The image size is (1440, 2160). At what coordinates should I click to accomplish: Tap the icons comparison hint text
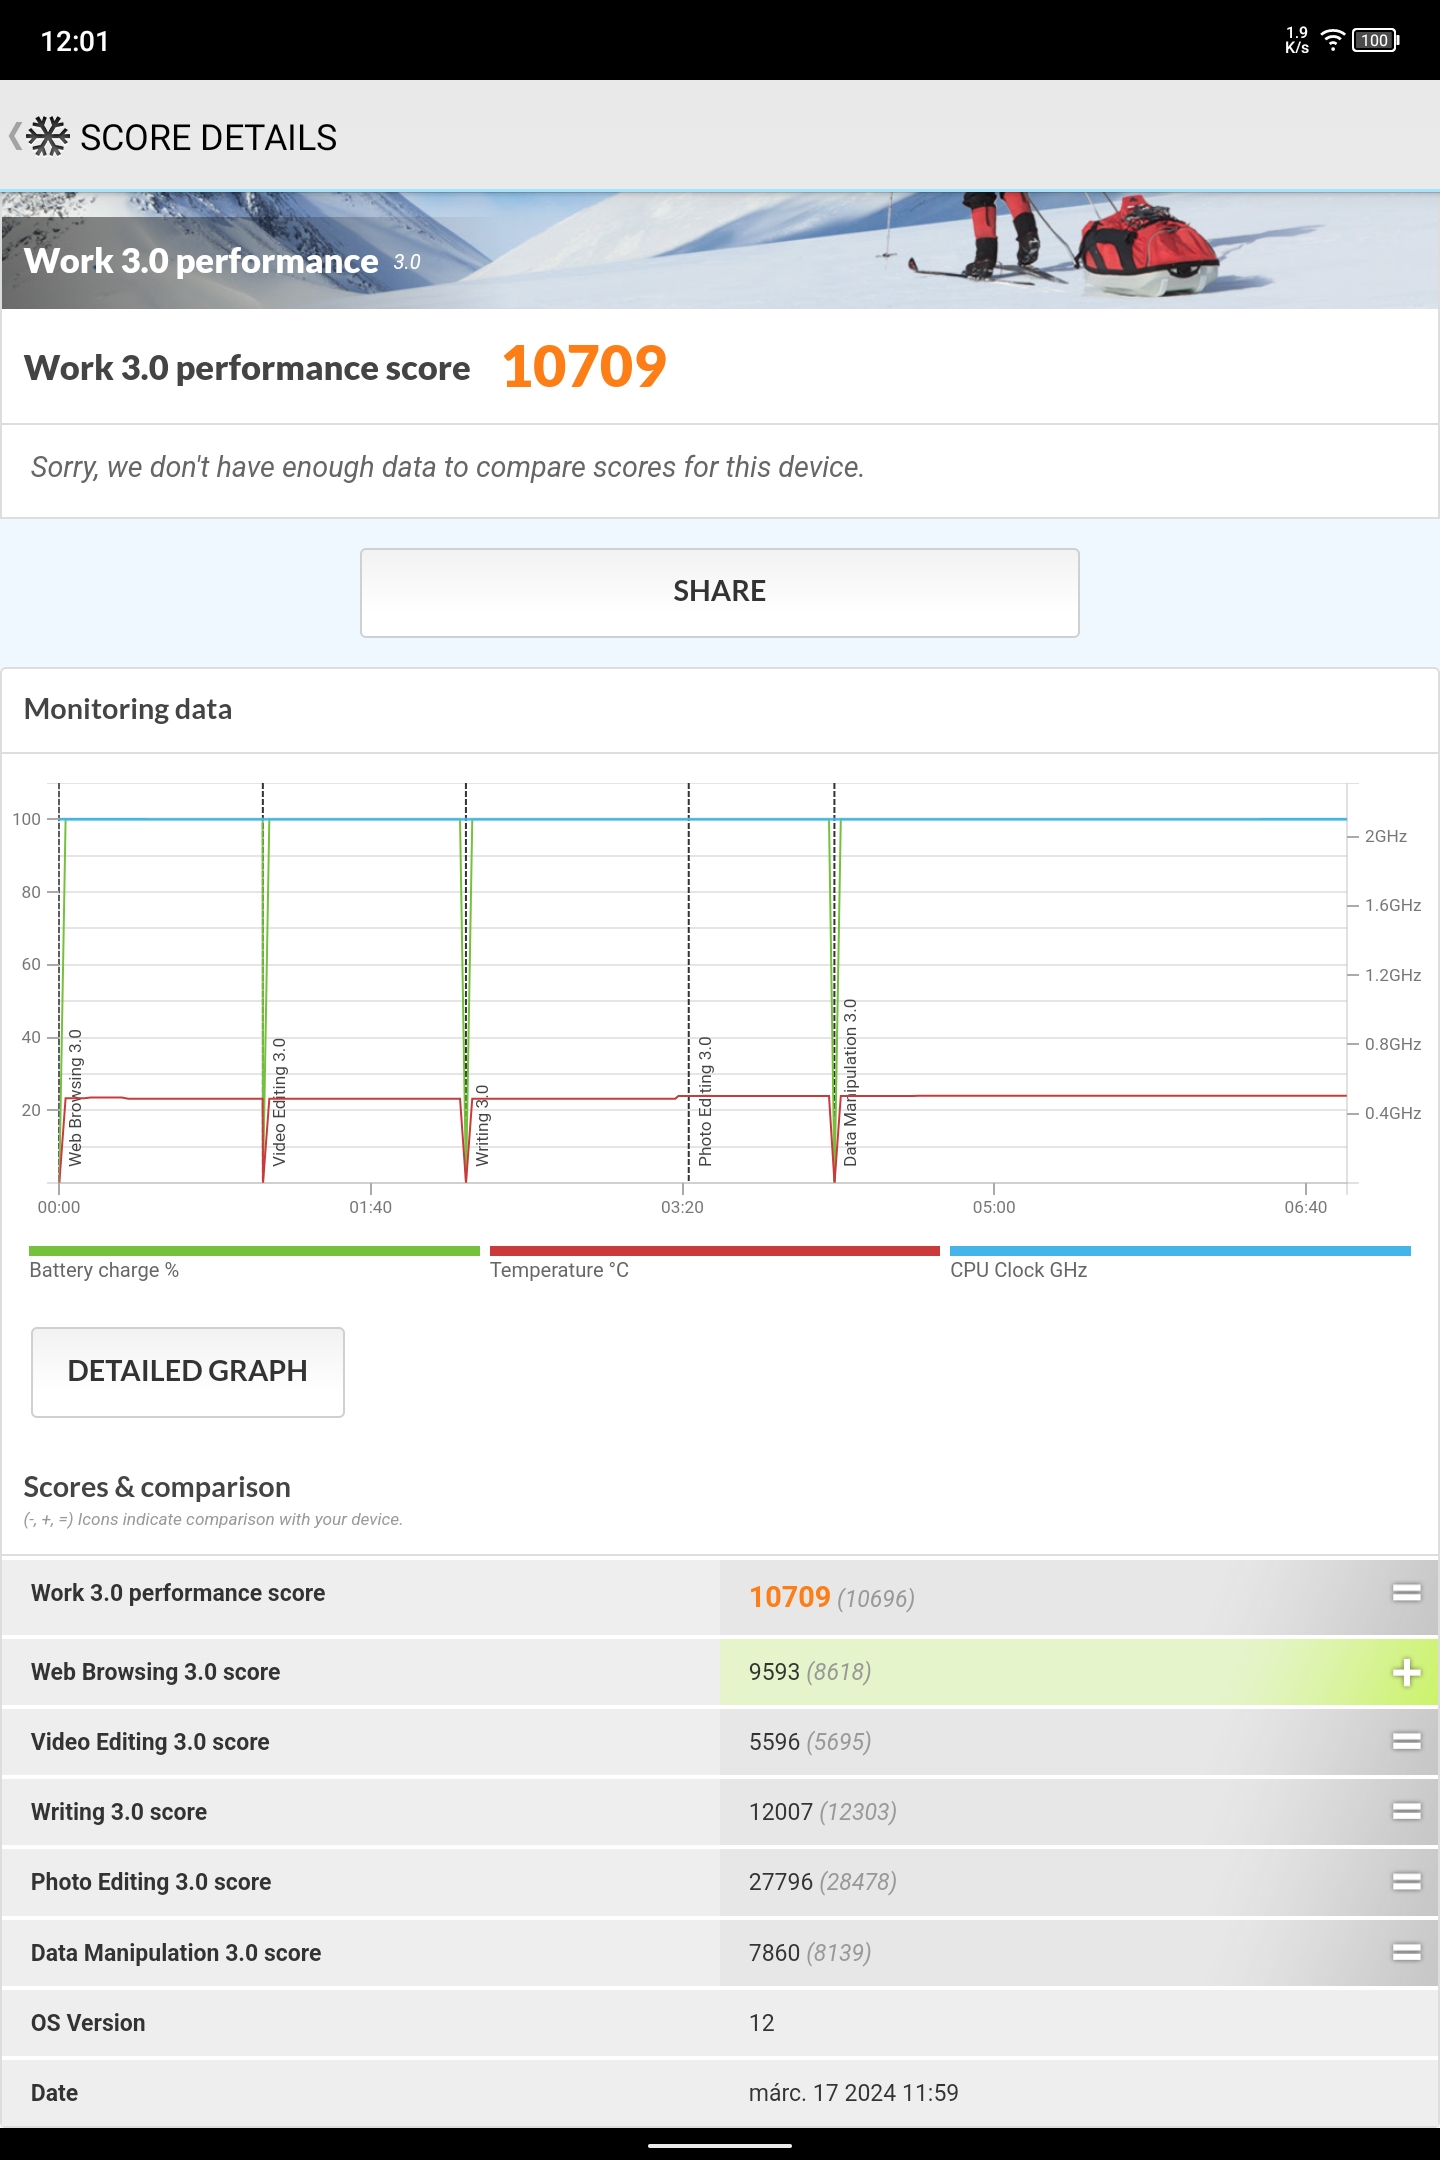(213, 1519)
